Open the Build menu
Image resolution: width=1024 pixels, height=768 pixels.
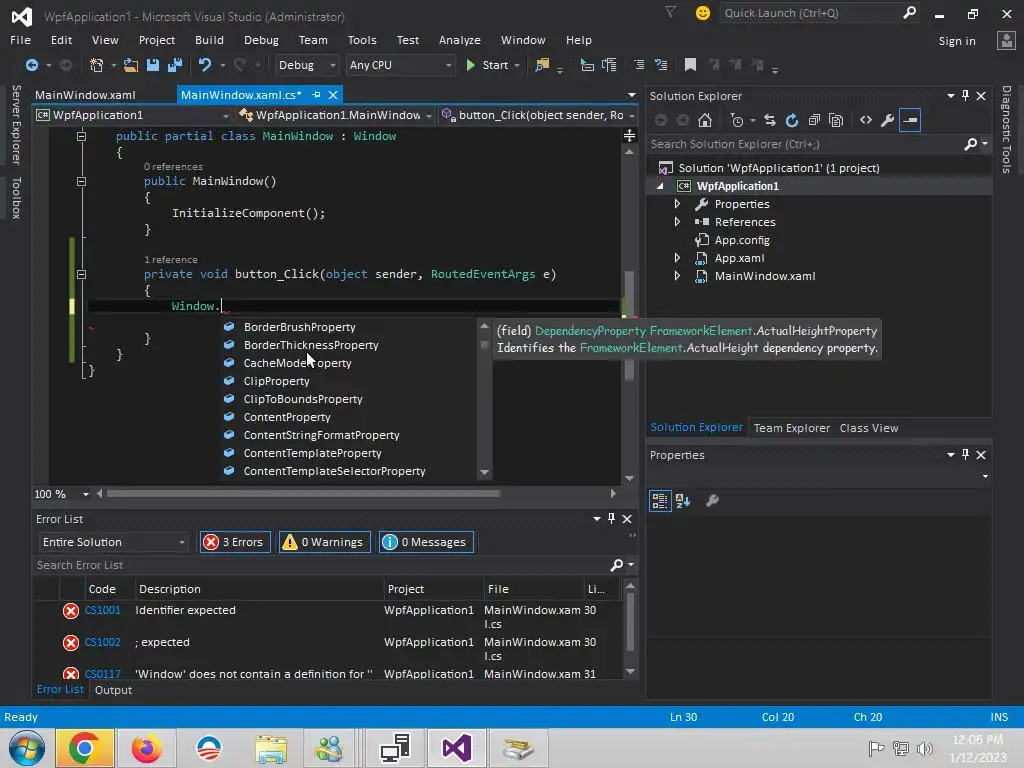[x=209, y=40]
